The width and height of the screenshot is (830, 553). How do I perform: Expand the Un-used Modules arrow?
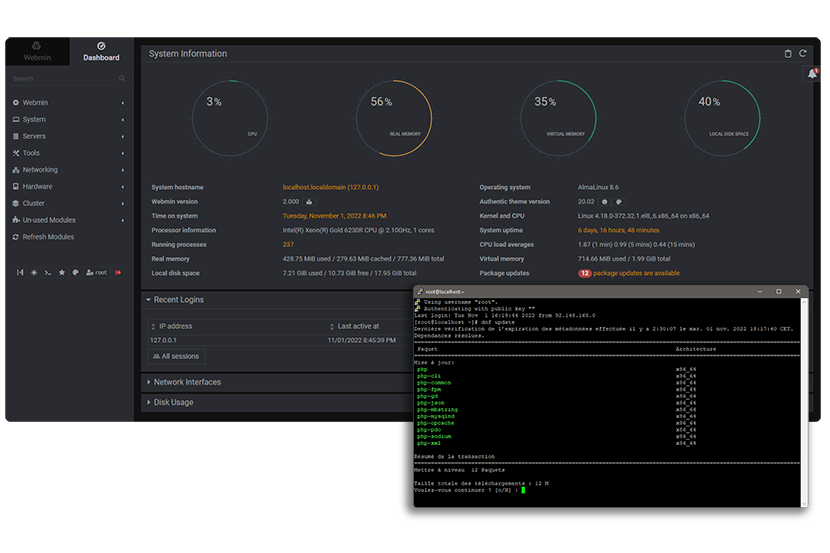point(123,220)
